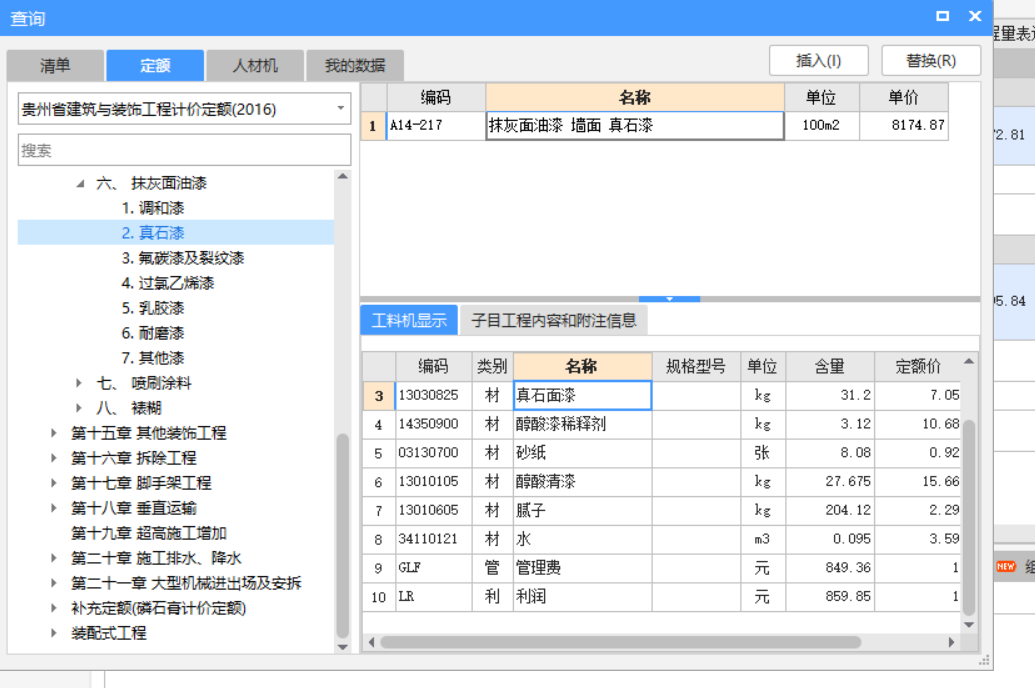Expand 补充定额(磷石膏计价定额)
1035x688 pixels.
point(54,608)
